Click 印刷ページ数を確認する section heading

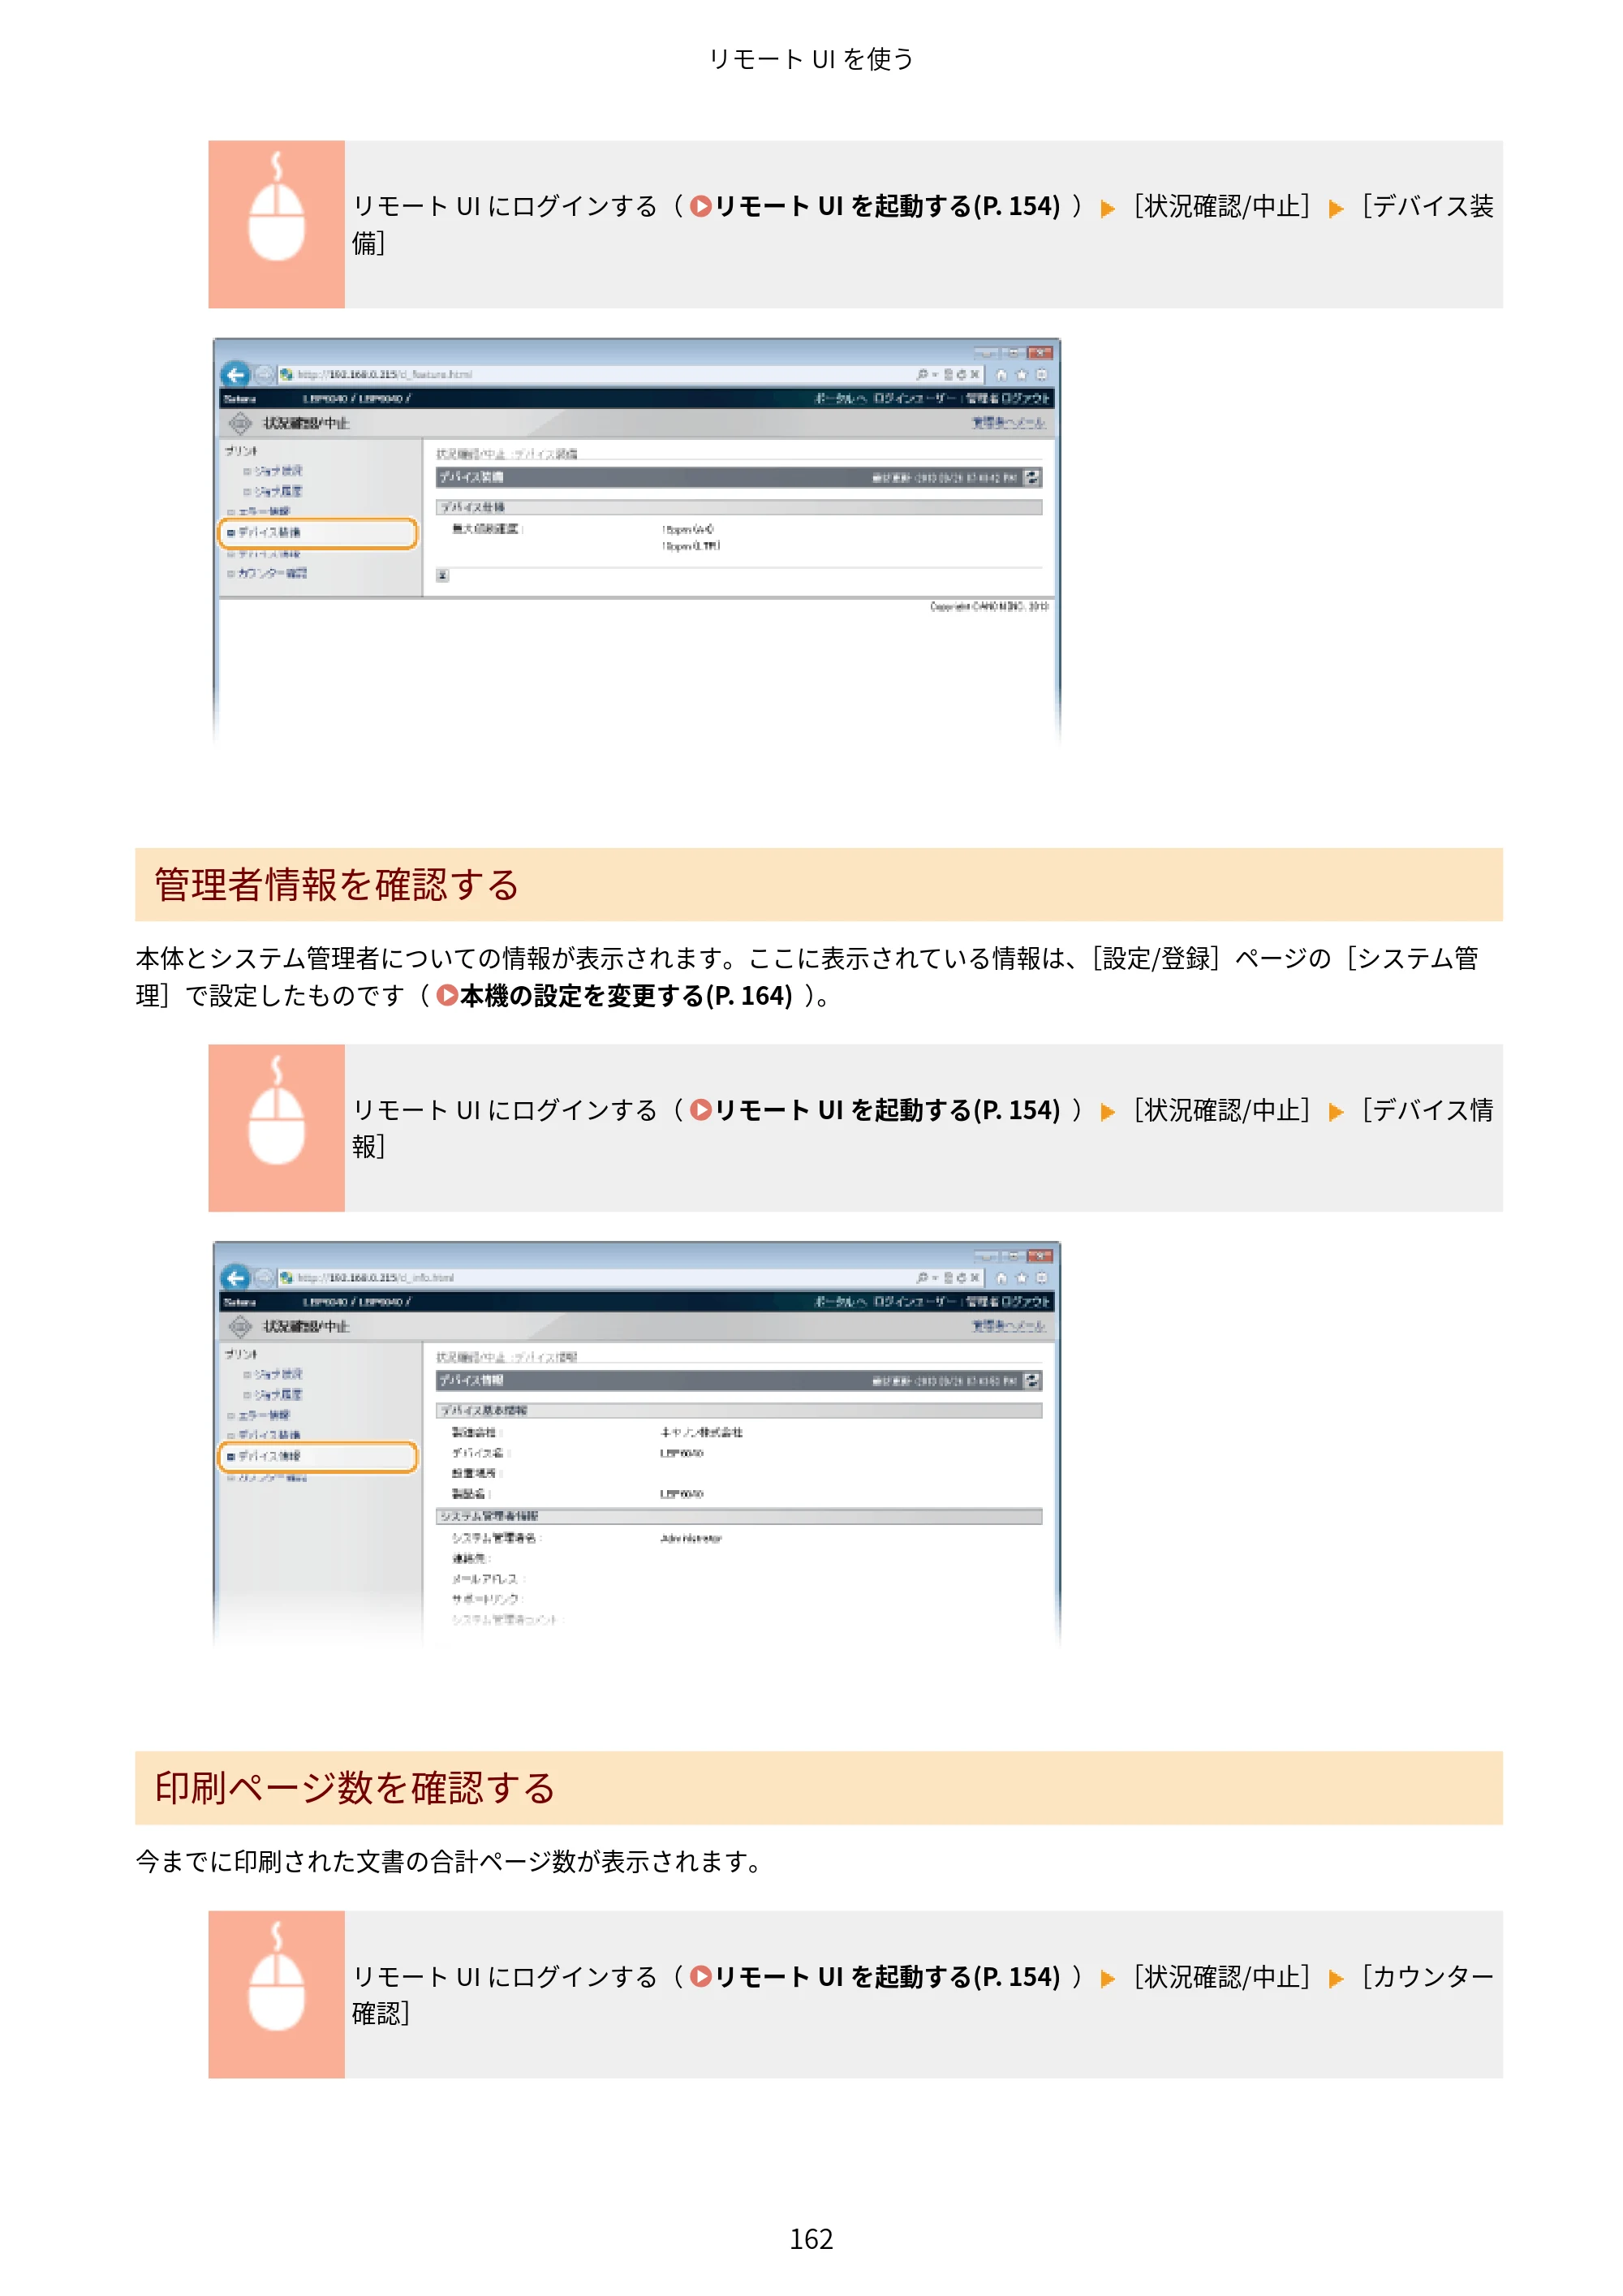(x=355, y=1788)
